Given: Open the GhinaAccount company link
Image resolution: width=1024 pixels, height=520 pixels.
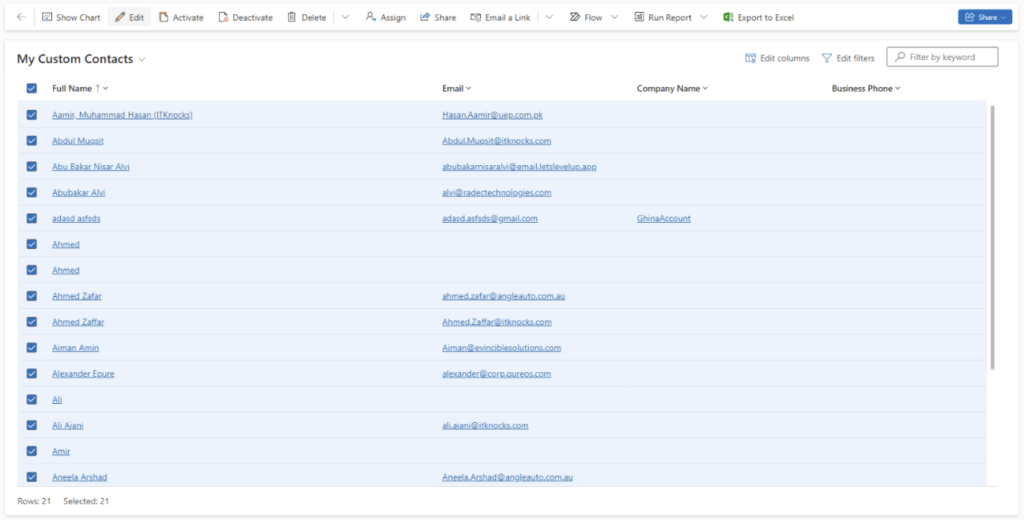Looking at the screenshot, I should pos(663,218).
